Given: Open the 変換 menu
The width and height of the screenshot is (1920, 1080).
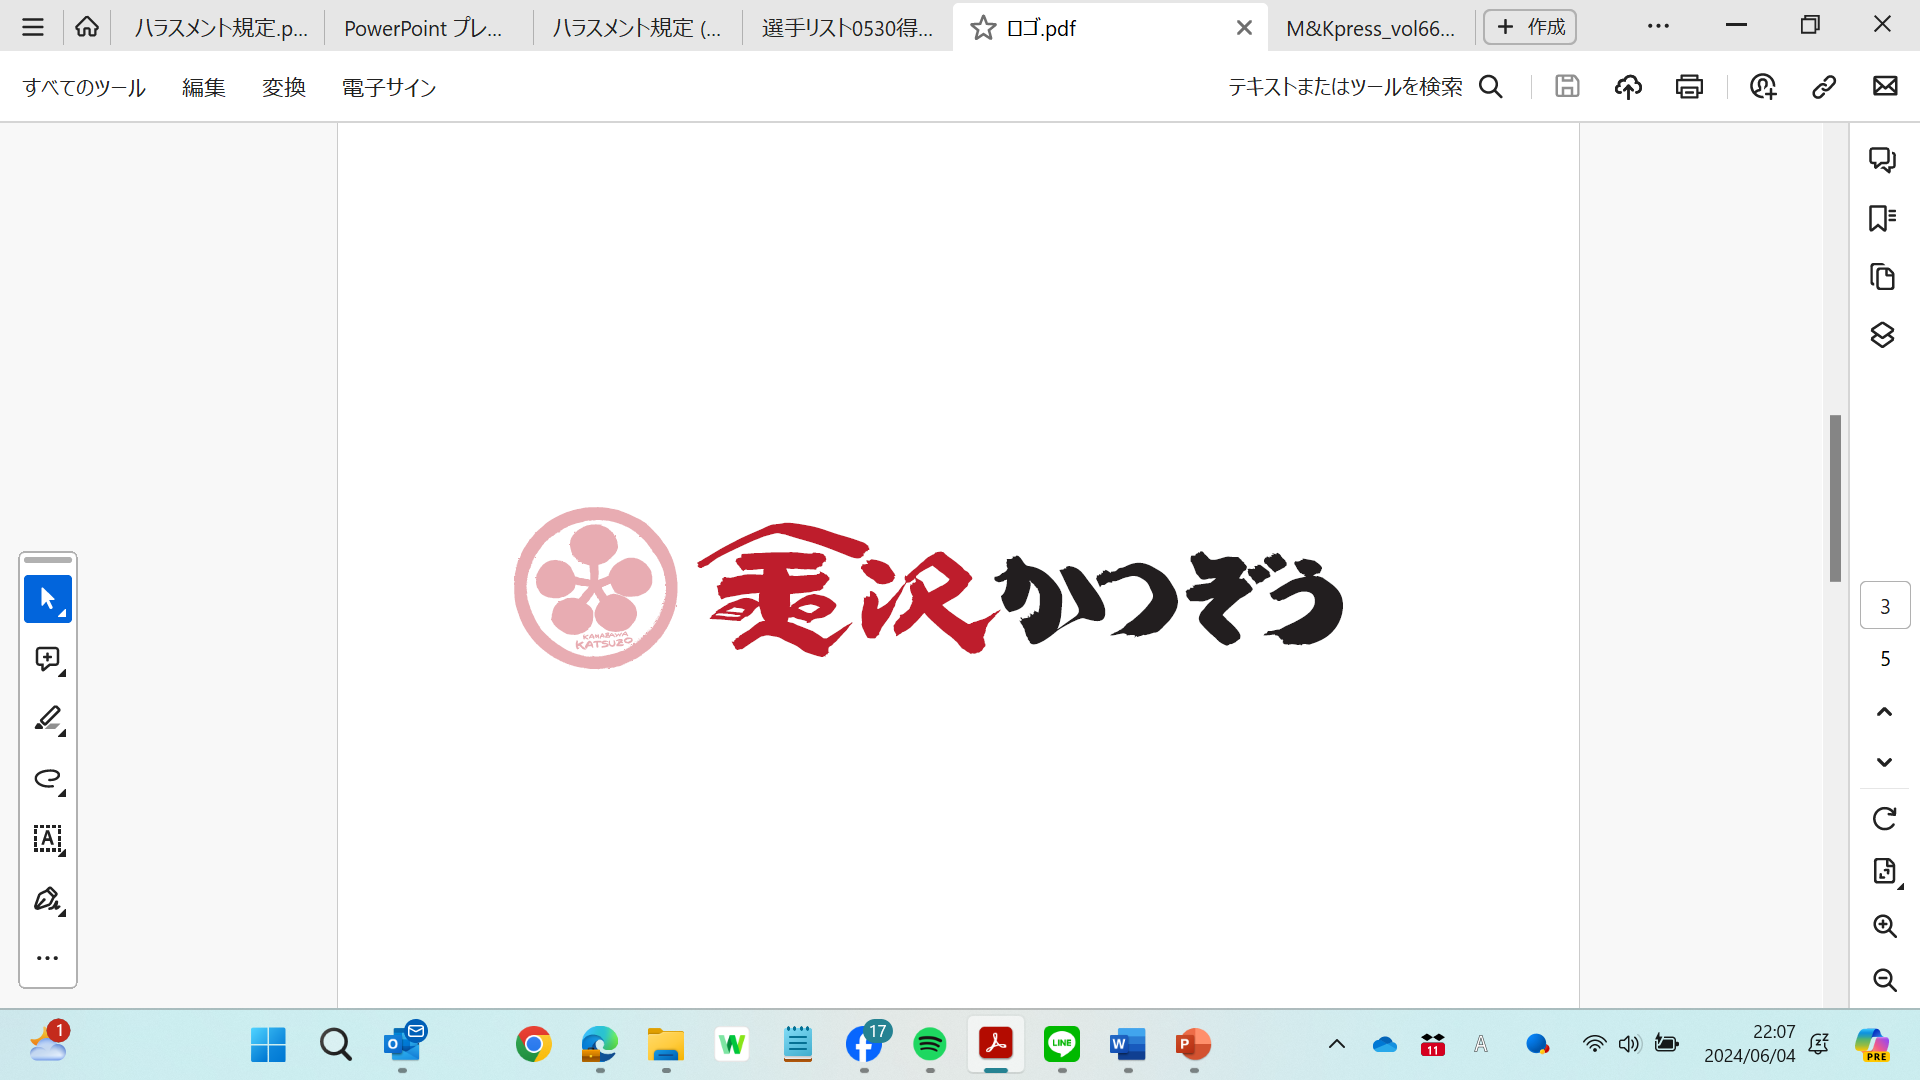Looking at the screenshot, I should pyautogui.click(x=284, y=88).
